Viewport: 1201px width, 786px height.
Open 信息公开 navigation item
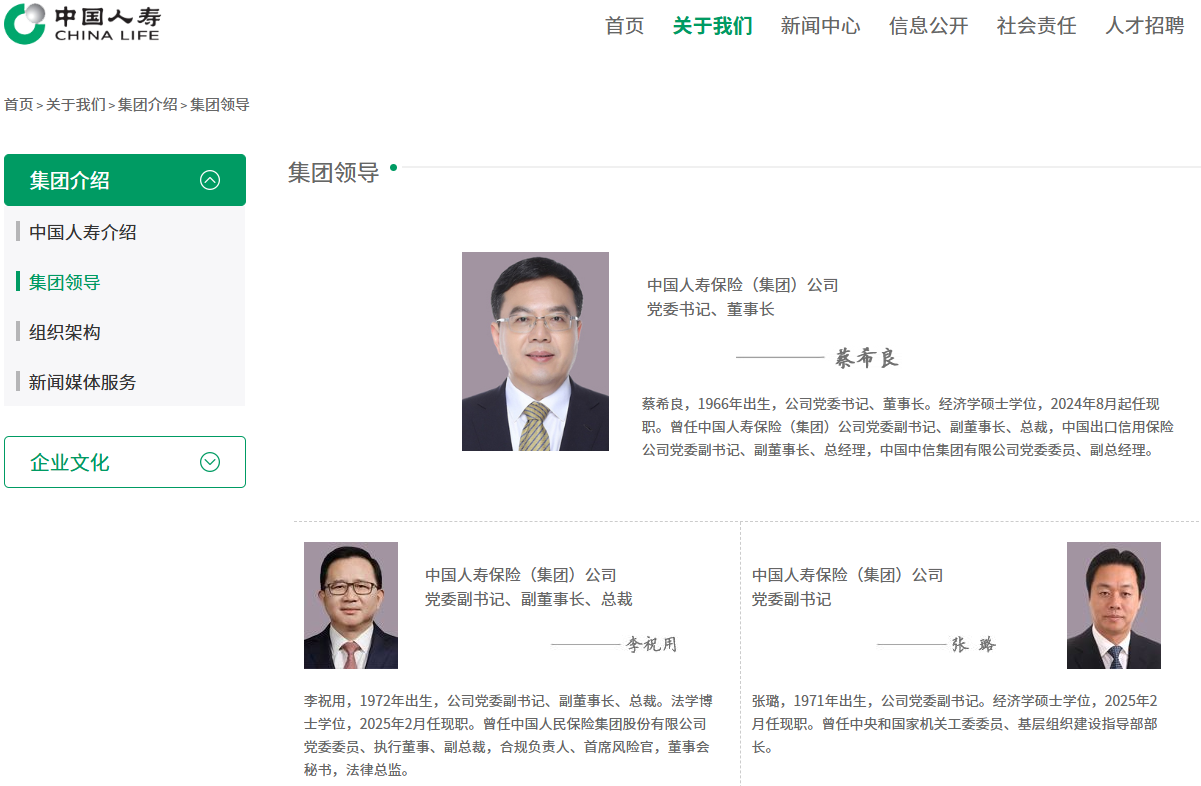[x=928, y=26]
